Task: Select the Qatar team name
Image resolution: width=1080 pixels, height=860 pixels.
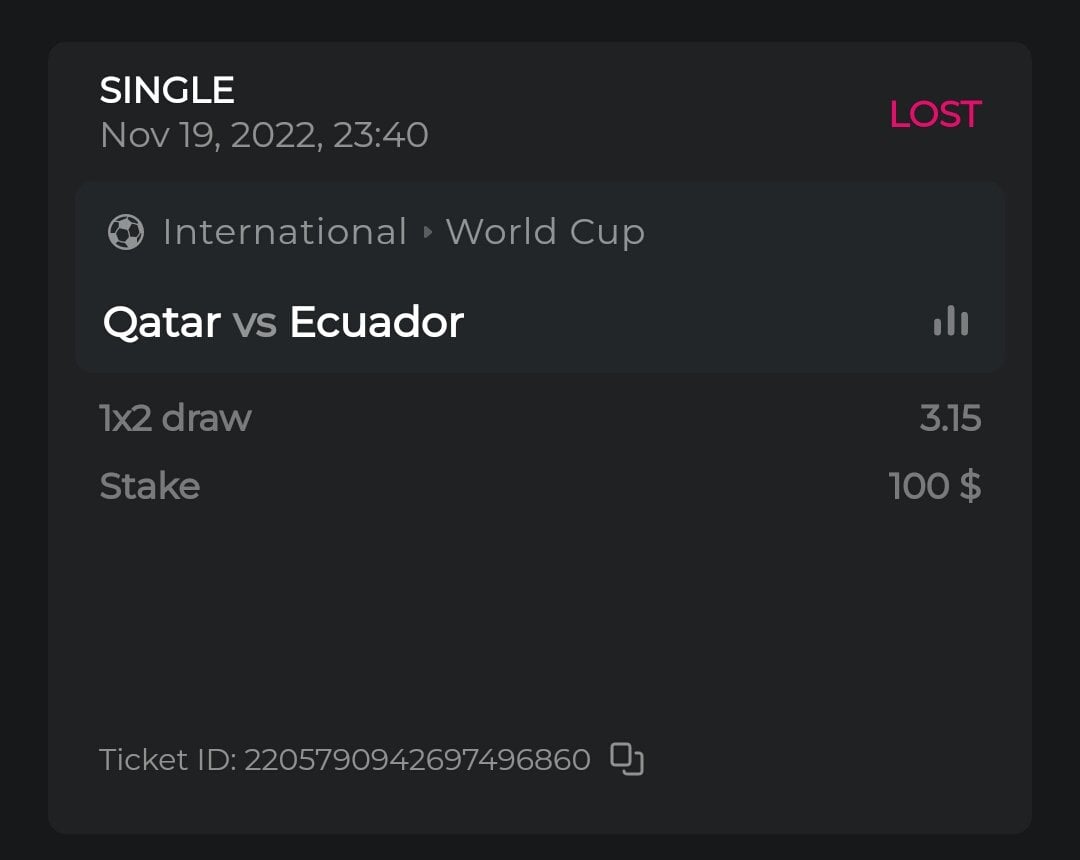Action: pyautogui.click(x=161, y=322)
